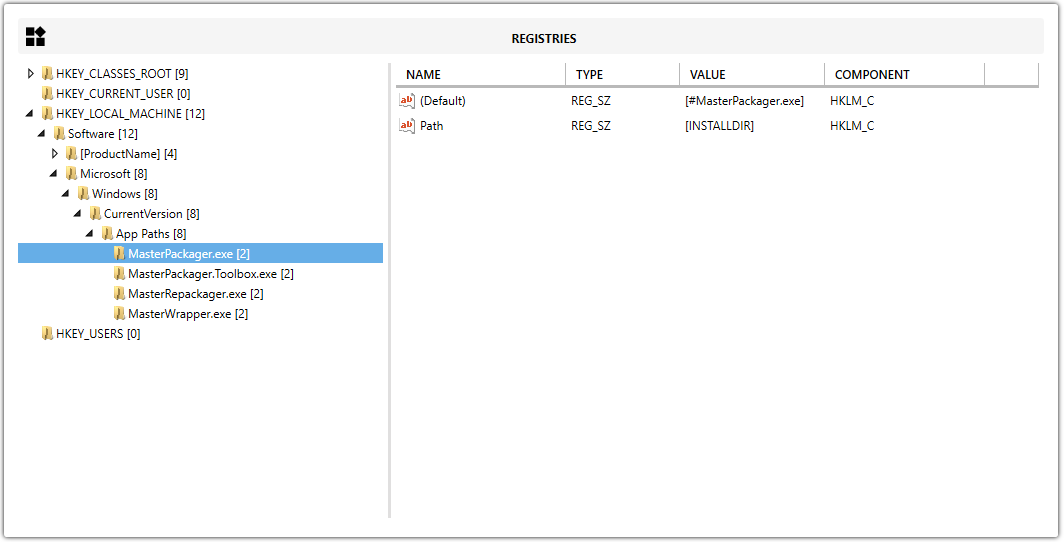Click the (Default) string value icon
The width and height of the screenshot is (1064, 542).
pos(406,100)
